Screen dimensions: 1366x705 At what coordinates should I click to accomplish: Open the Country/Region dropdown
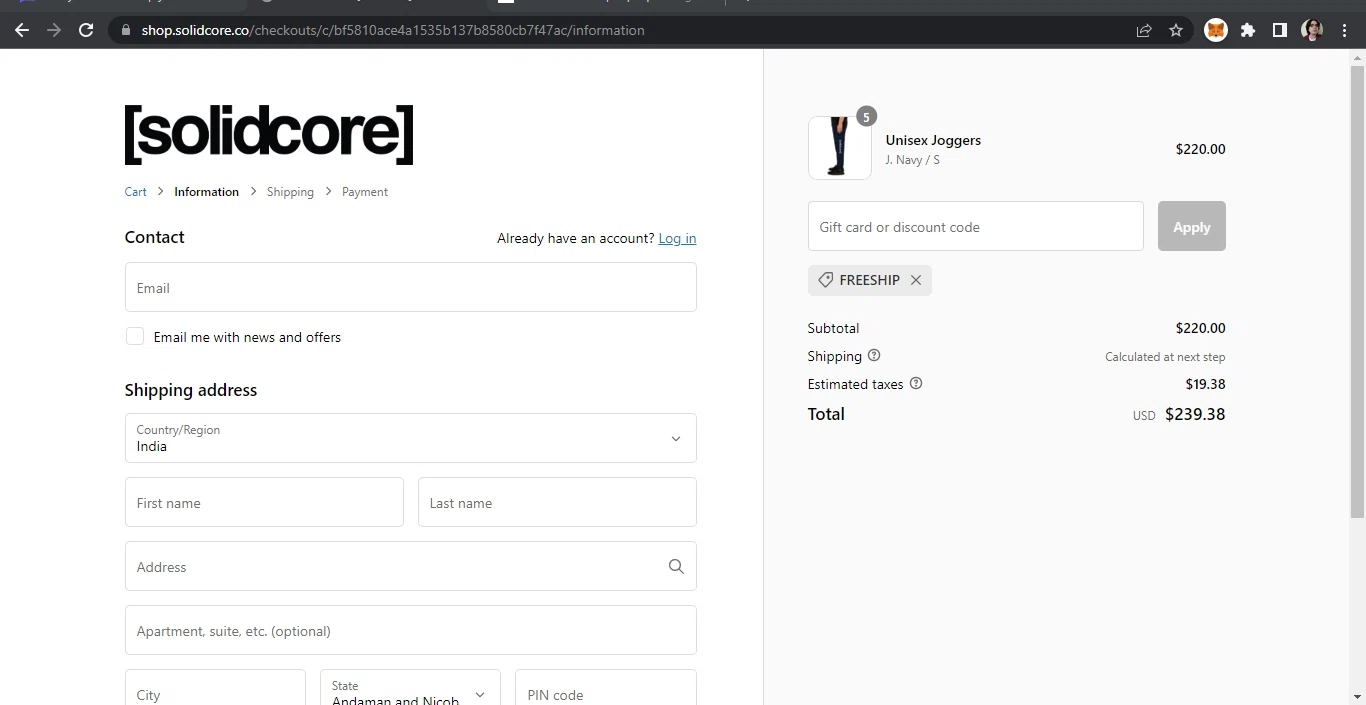(410, 438)
